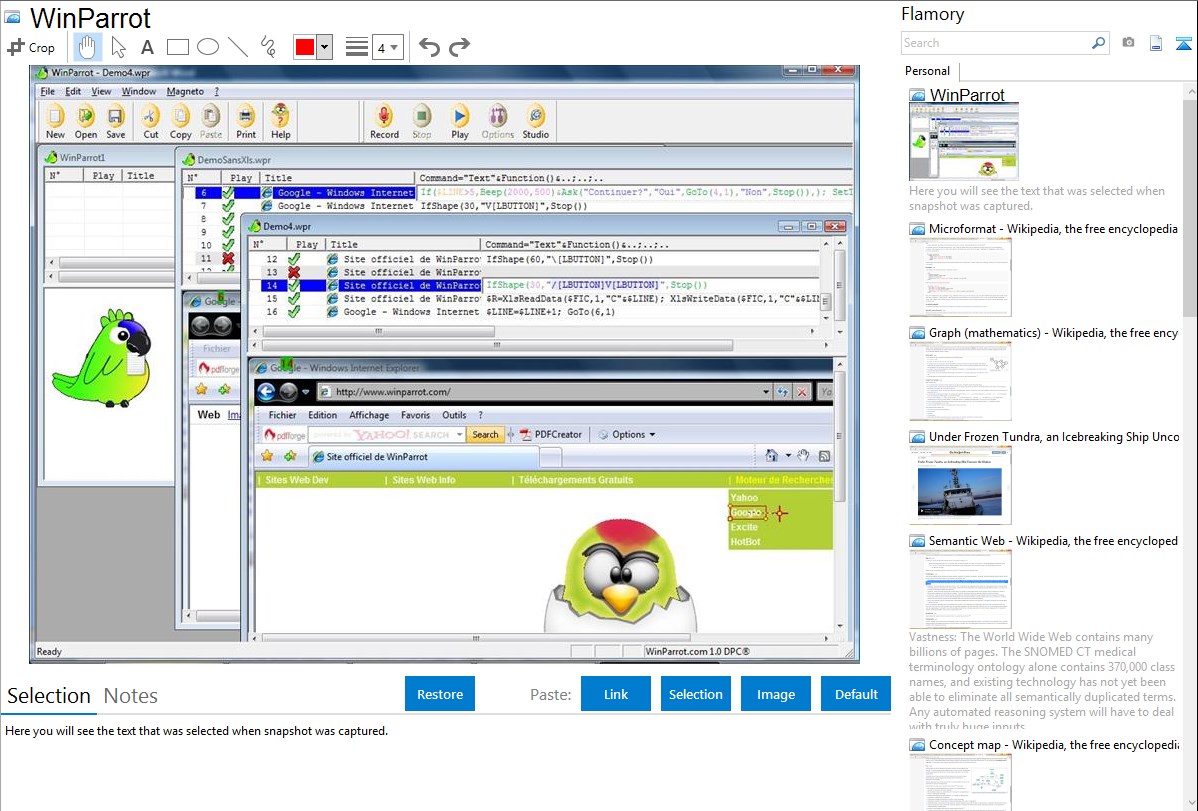Click the Cut toolbar icon
Screen dimensions: 1198x811
[x=151, y=122]
